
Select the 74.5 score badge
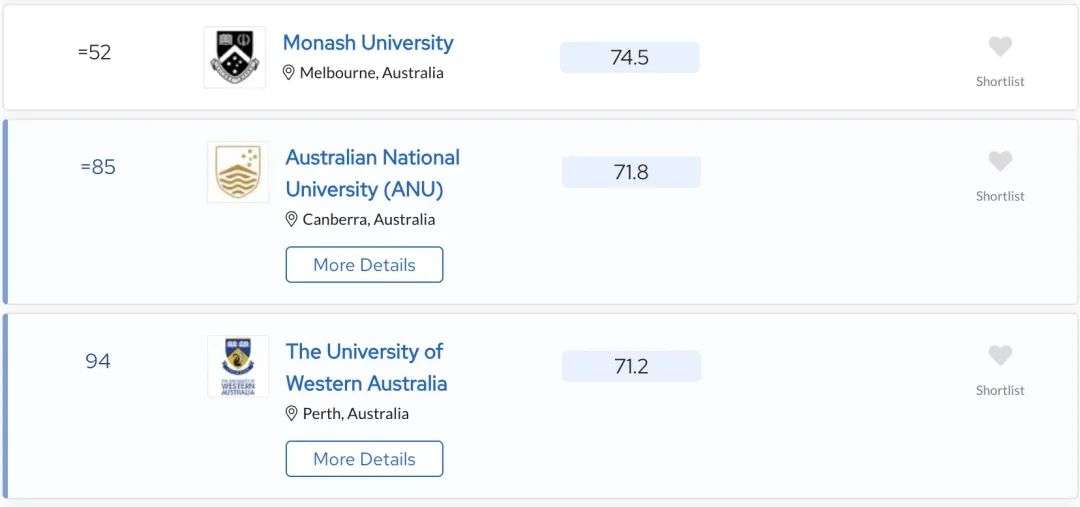click(x=630, y=57)
